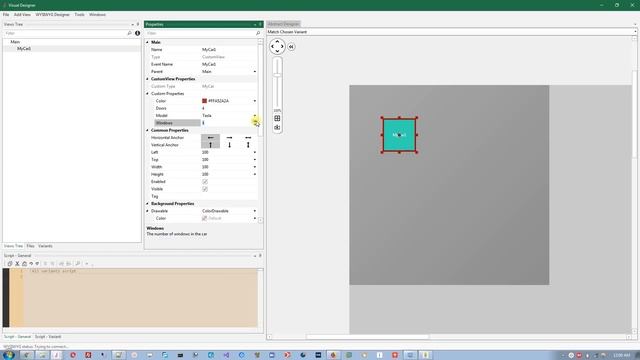Image resolution: width=640 pixels, height=360 pixels.
Task: Click the designer horizontal scrollbar
Action: point(367,337)
